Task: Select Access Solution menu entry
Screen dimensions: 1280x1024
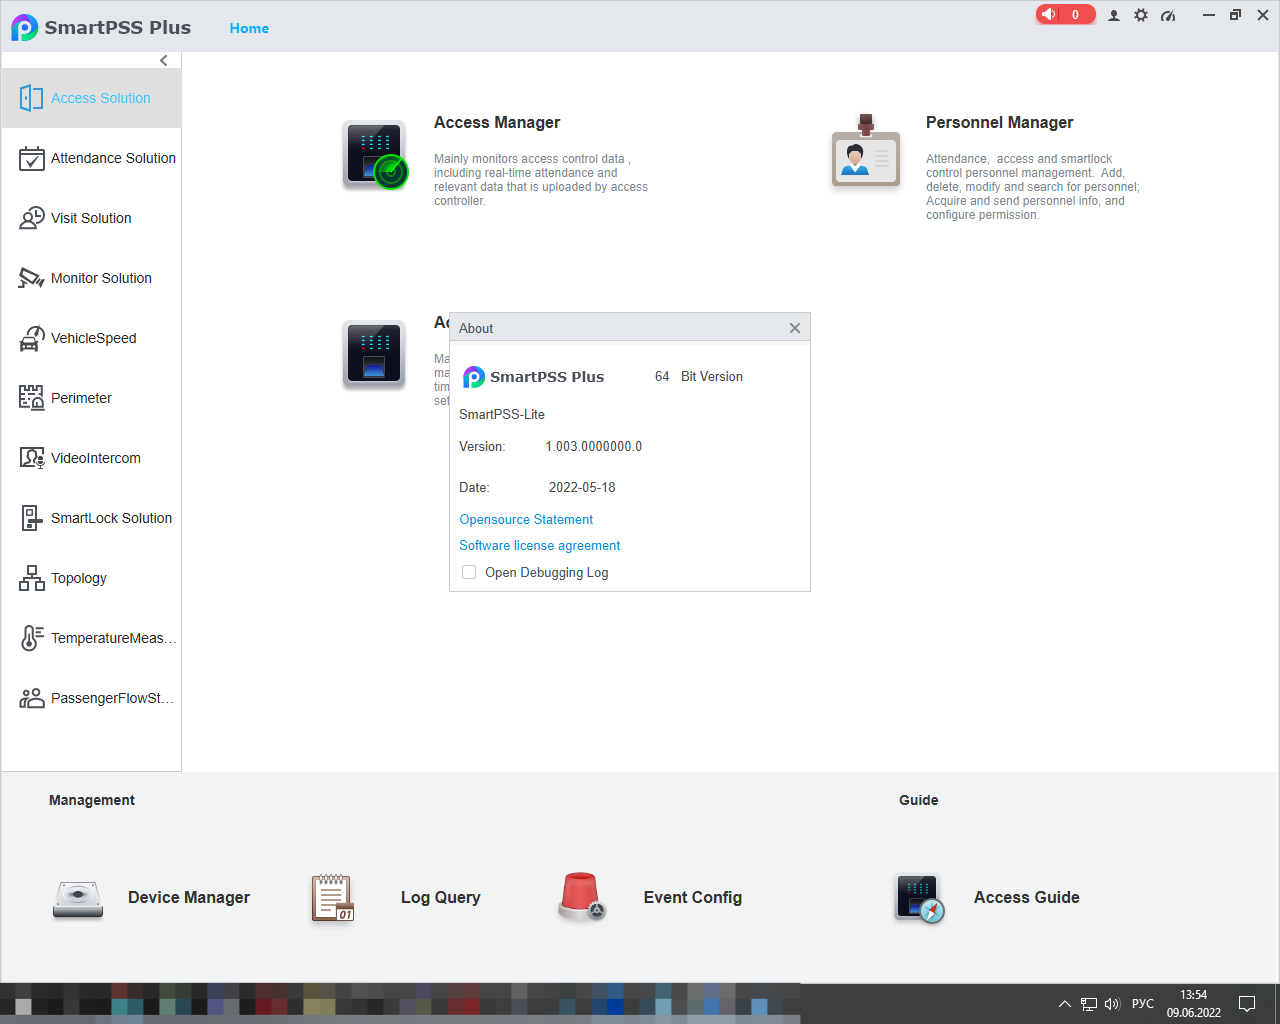Action: point(91,98)
